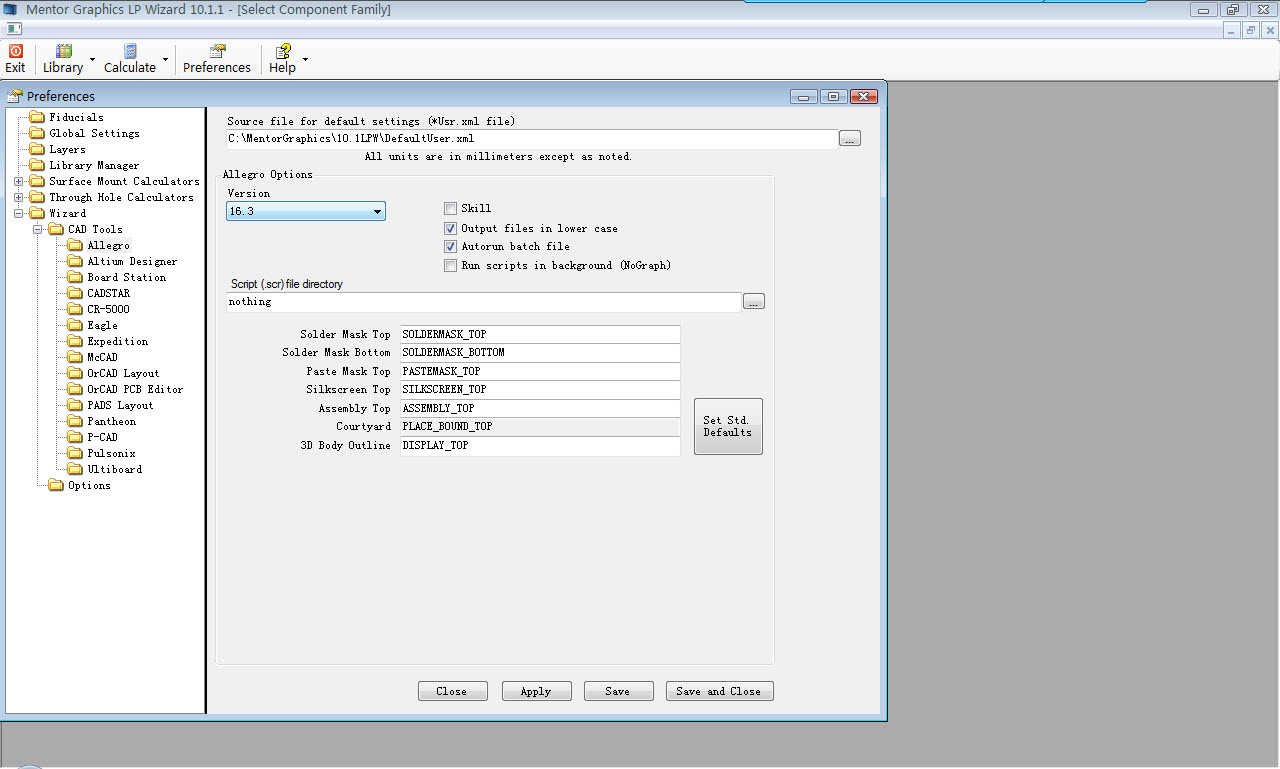
Task: Maximize the Preferences dialog window
Action: tap(834, 96)
